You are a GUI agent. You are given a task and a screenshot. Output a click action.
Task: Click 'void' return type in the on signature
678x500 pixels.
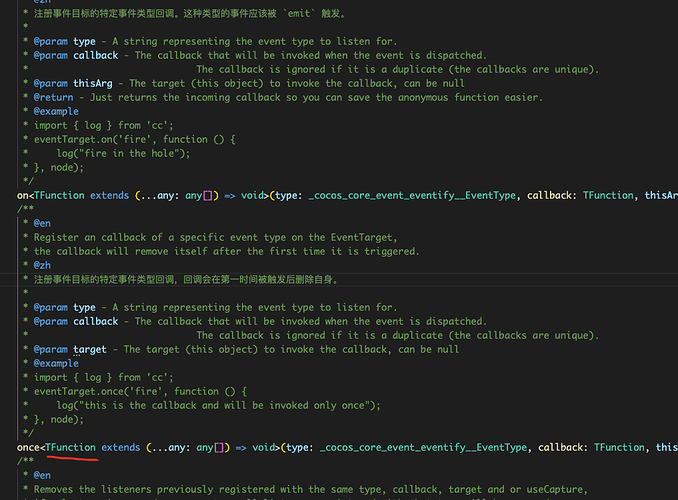click(x=252, y=196)
